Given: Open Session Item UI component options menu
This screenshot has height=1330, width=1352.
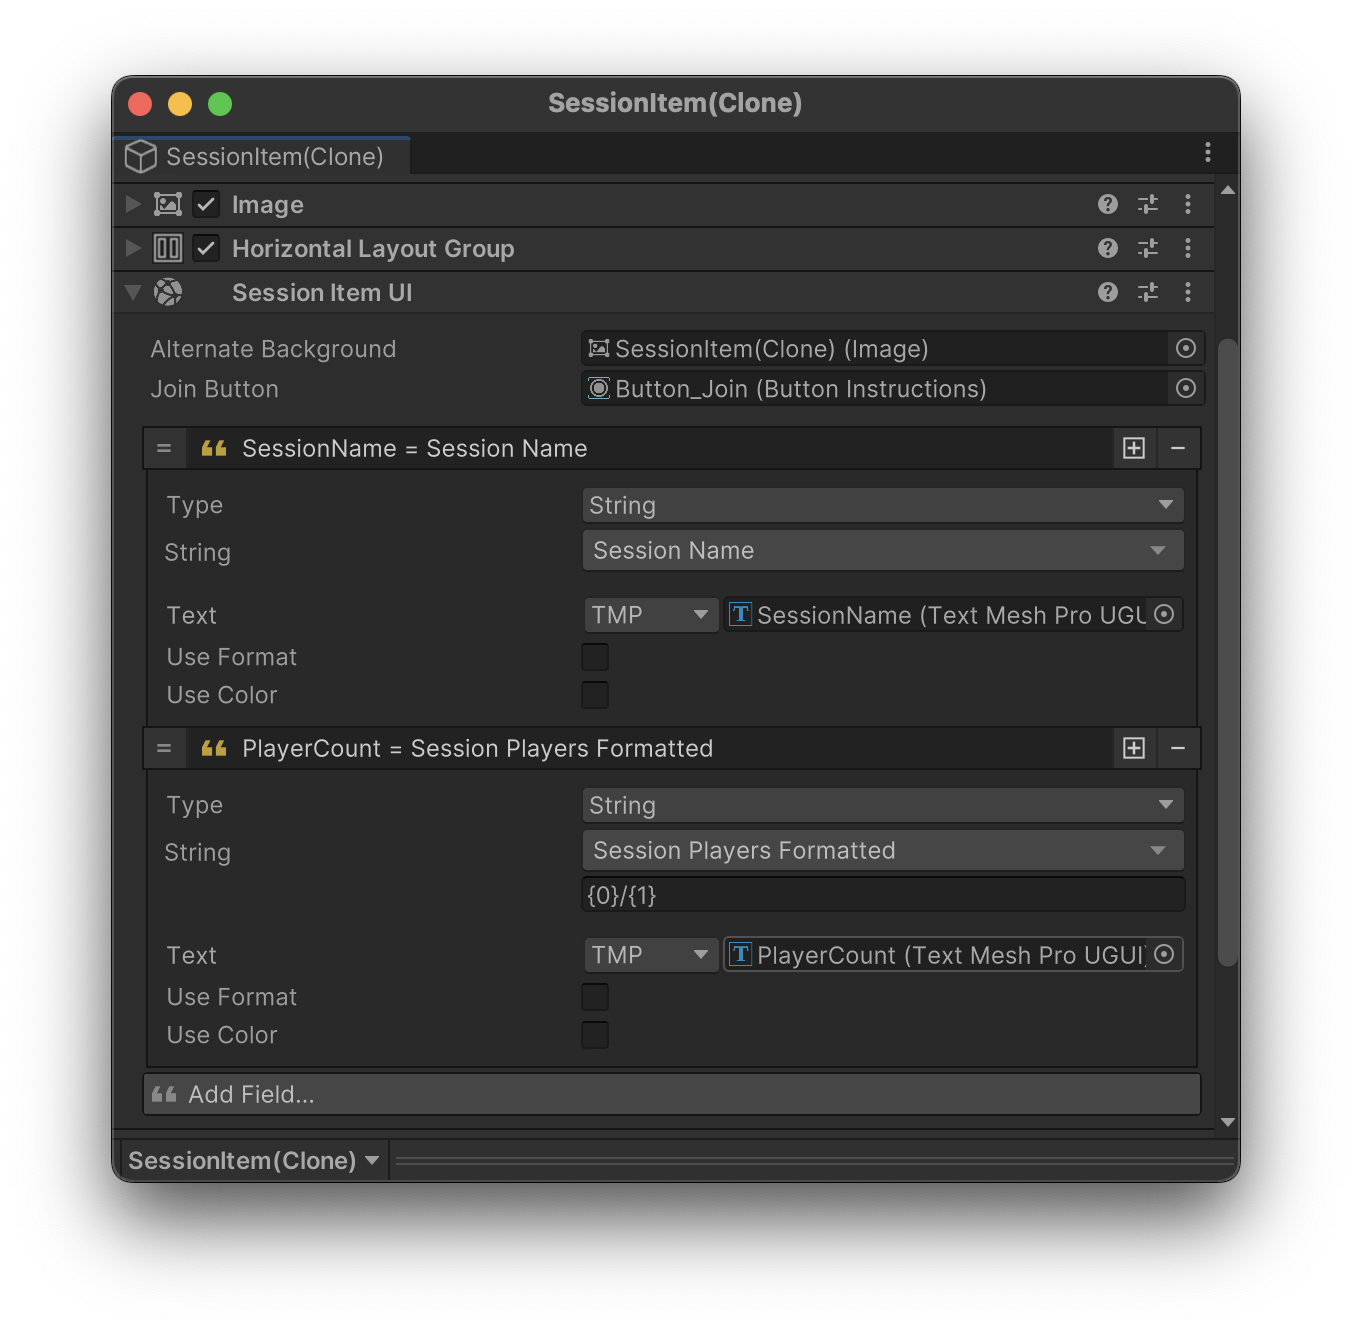Looking at the screenshot, I should pos(1187,292).
